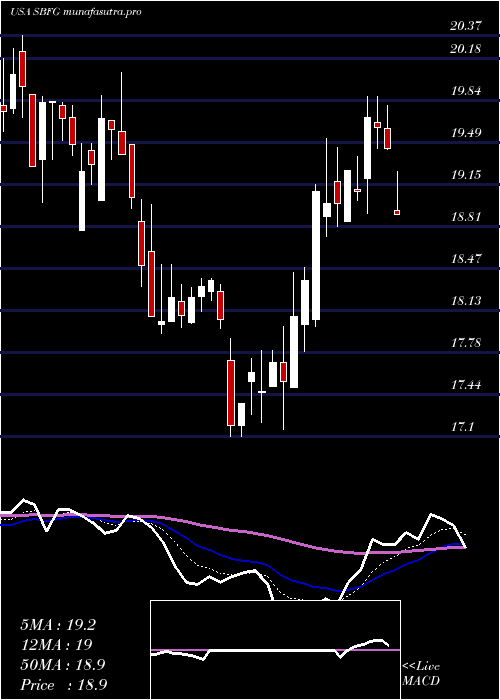Click the 20.37 price label
This screenshot has height=700, width=500.
[466, 26]
